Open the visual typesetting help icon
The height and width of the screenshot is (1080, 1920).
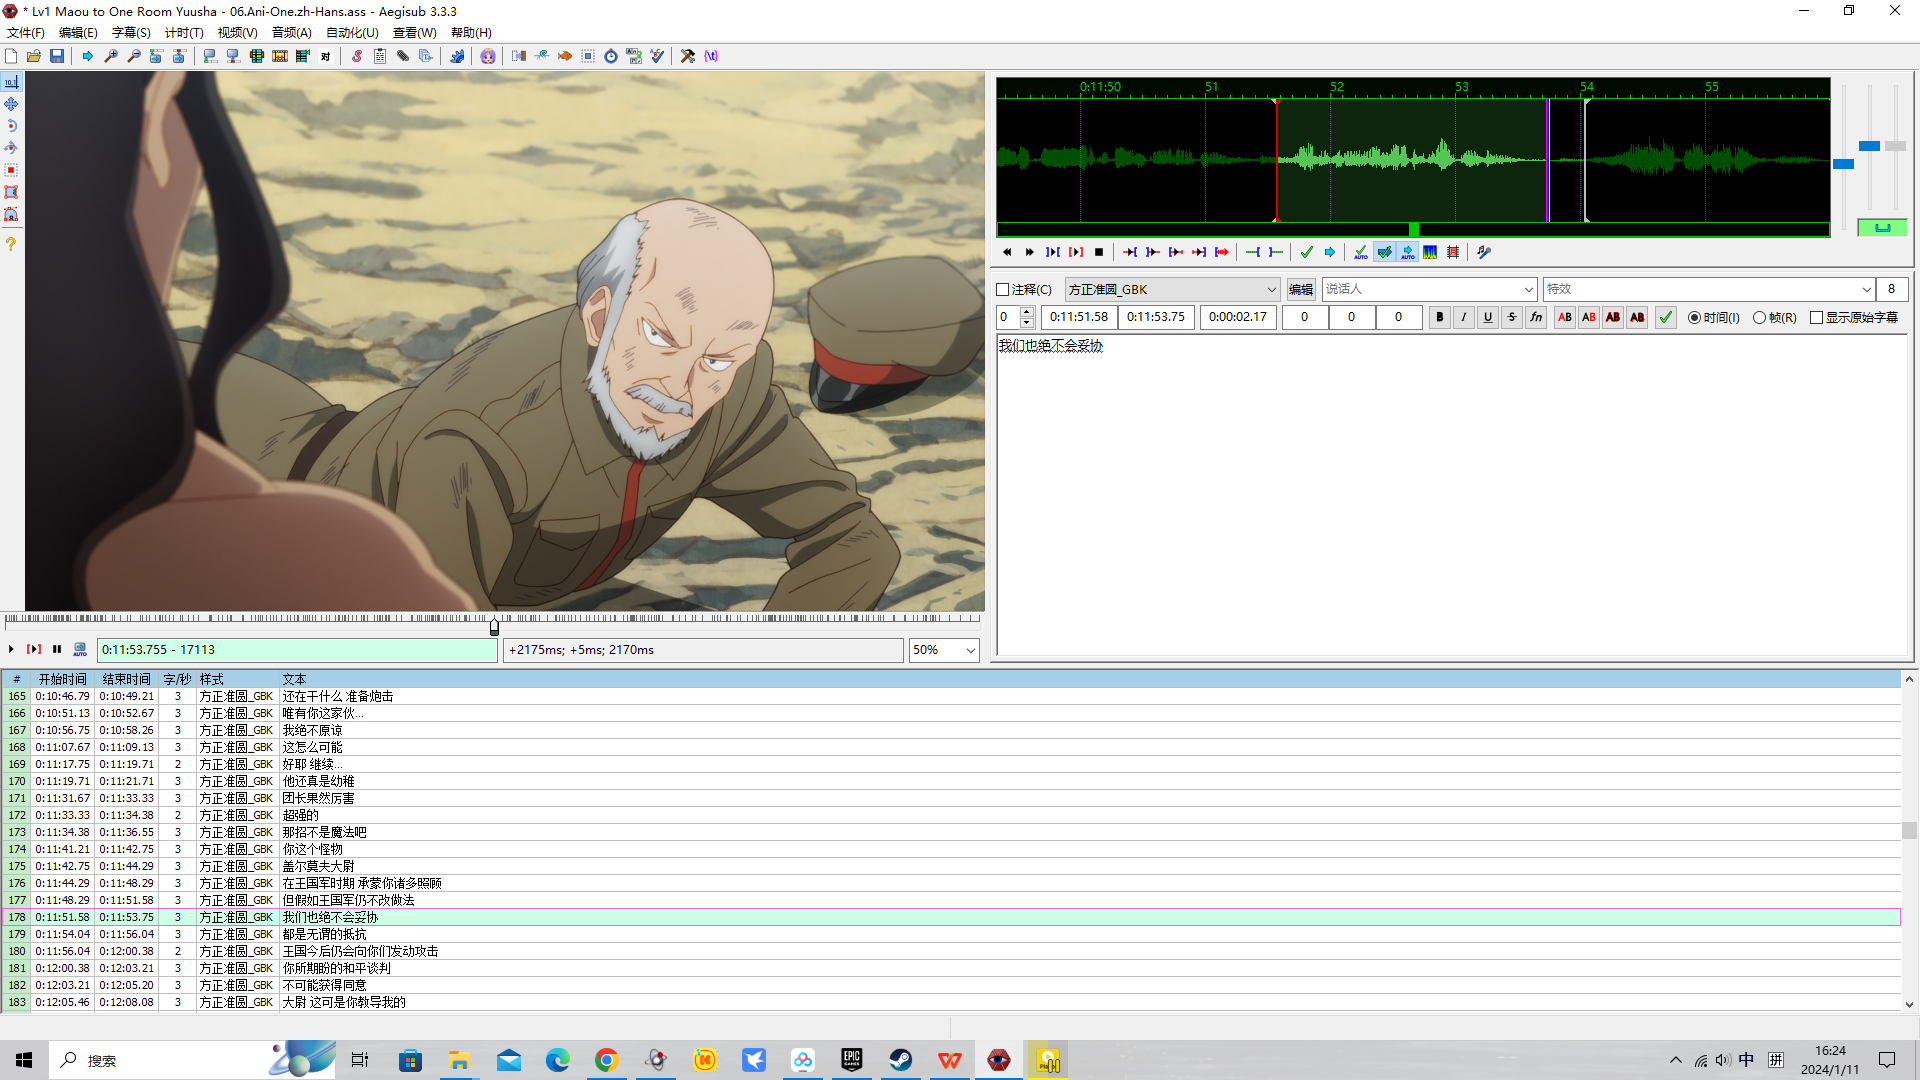click(11, 244)
